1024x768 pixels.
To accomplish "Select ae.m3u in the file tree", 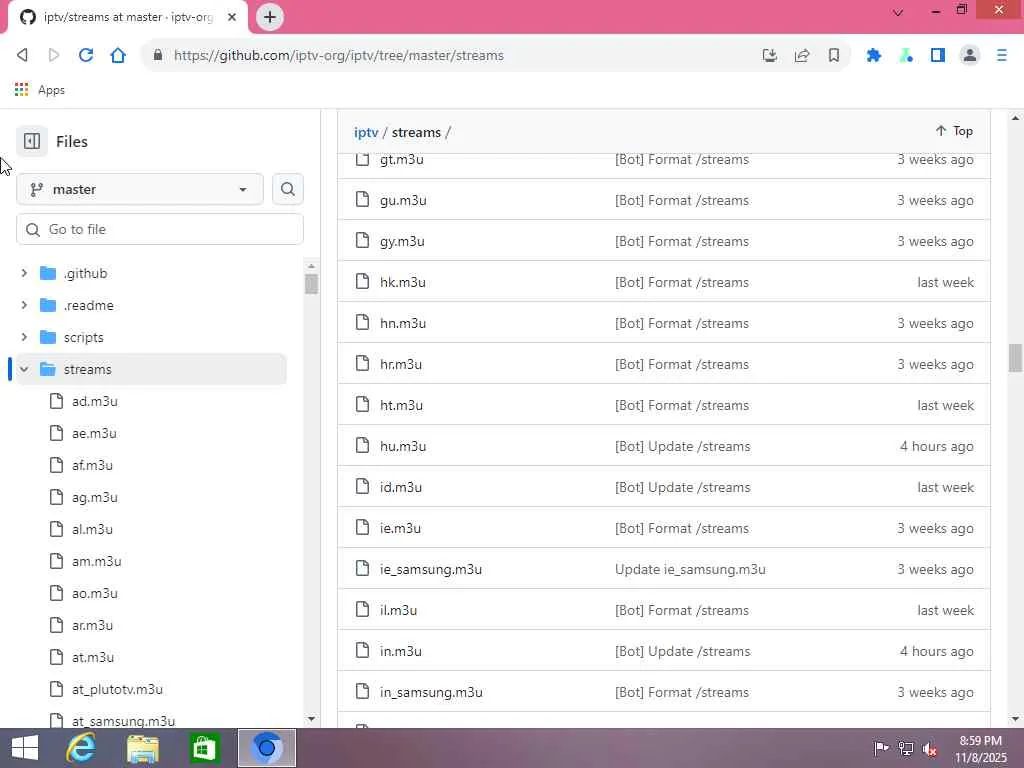I will (94, 433).
